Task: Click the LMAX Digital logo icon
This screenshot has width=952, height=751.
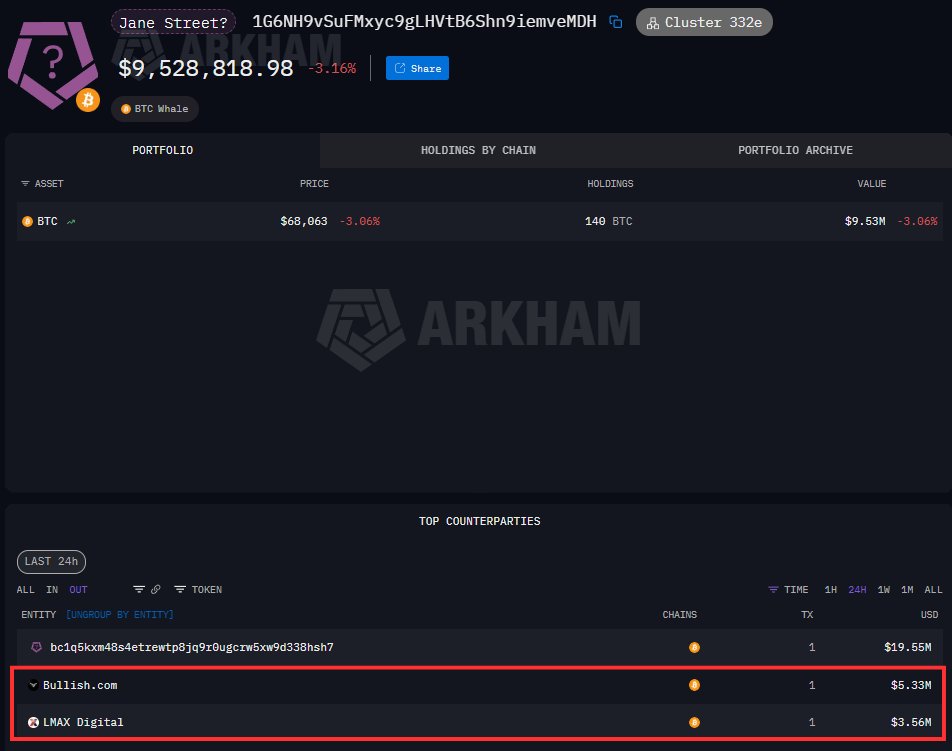Action: (33, 722)
